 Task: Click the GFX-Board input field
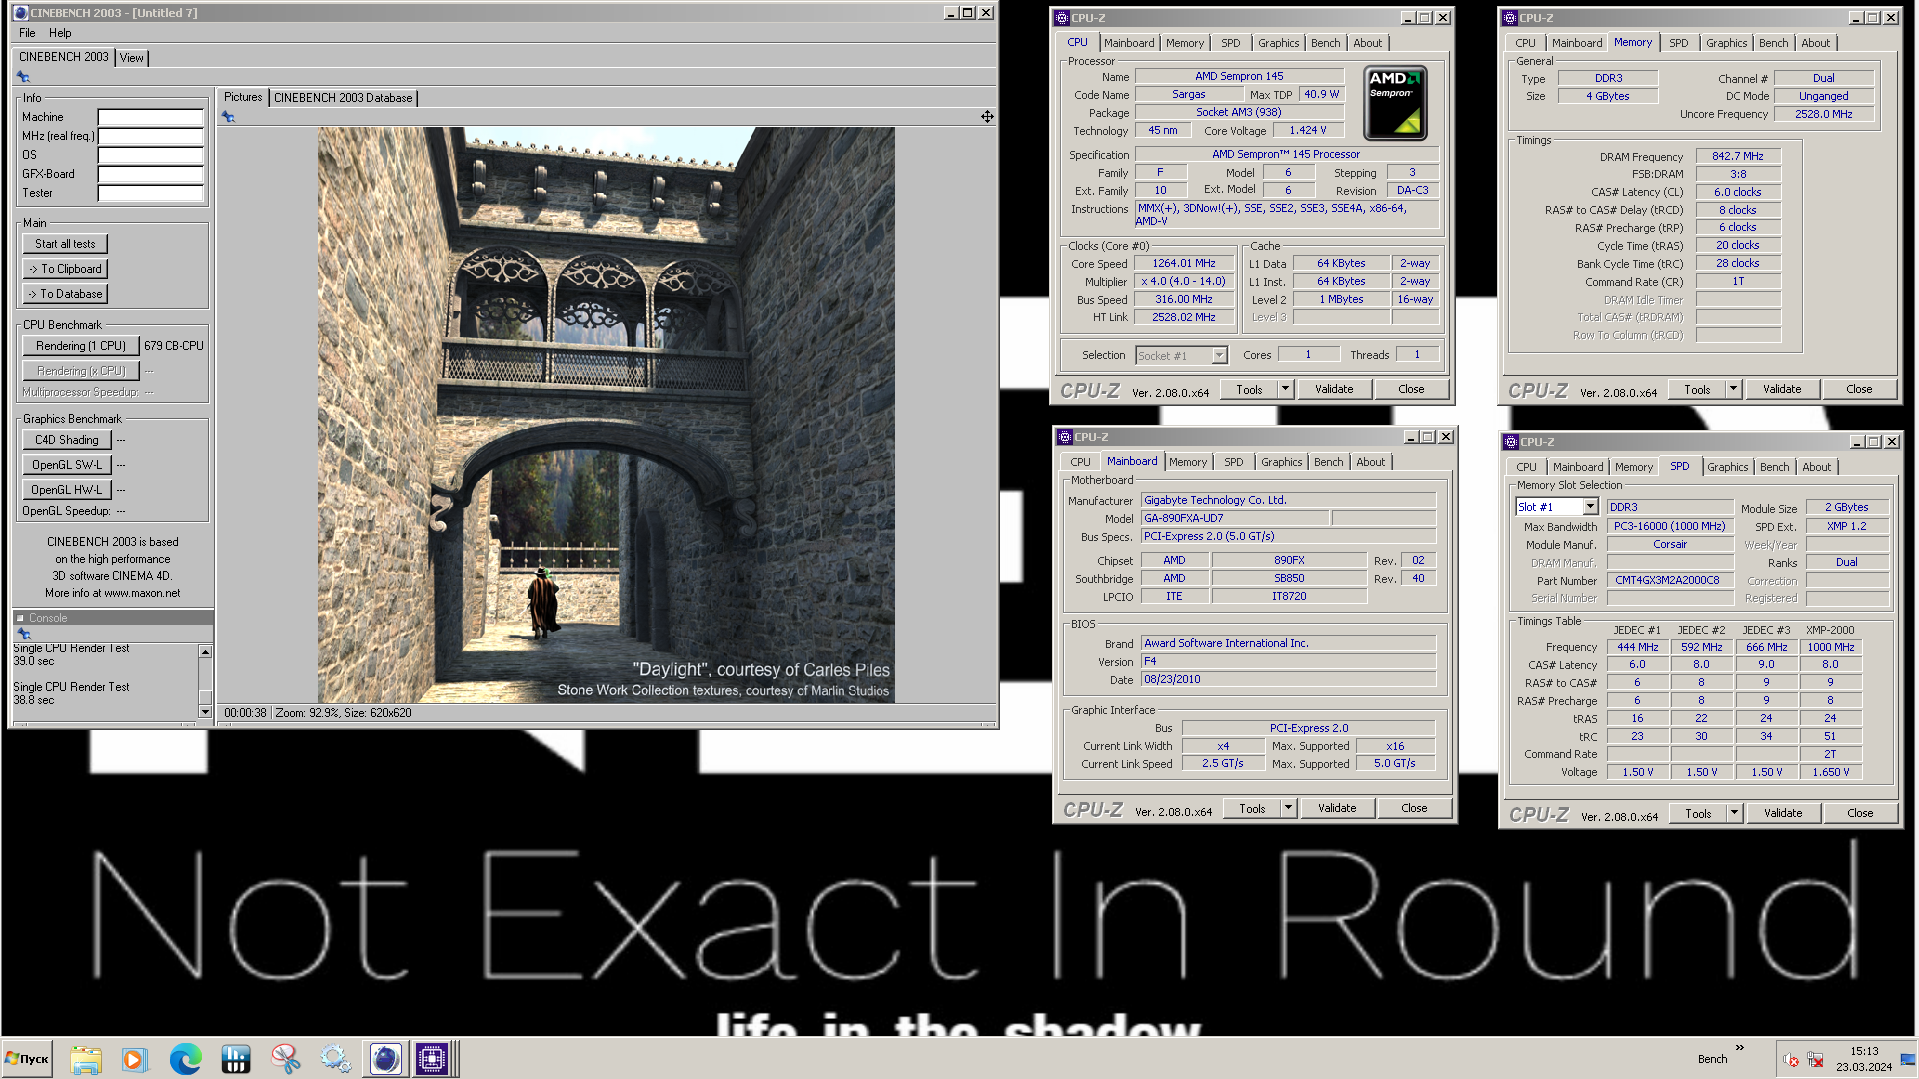click(x=151, y=174)
